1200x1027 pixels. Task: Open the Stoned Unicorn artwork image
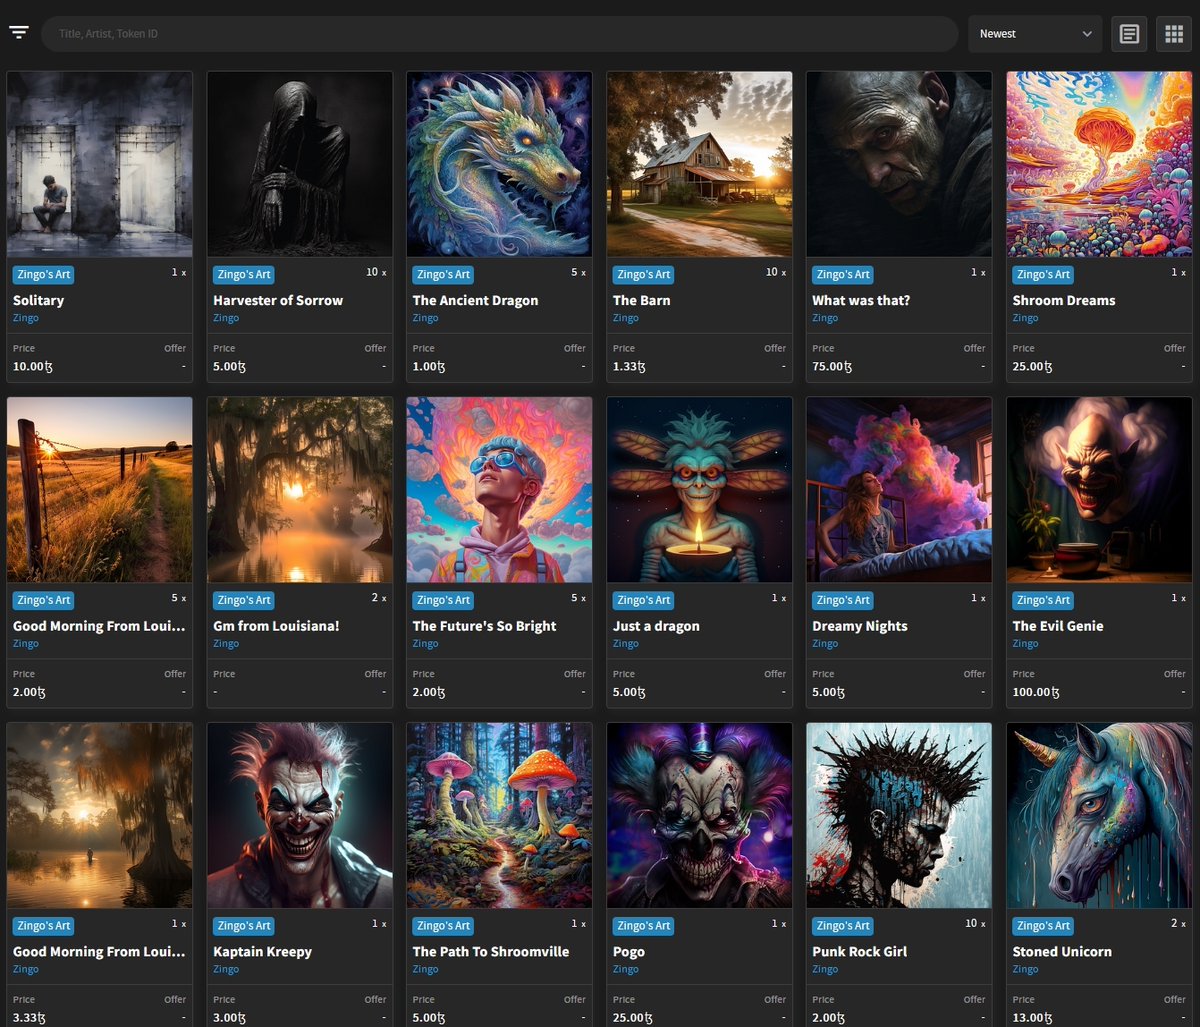[x=1100, y=816]
